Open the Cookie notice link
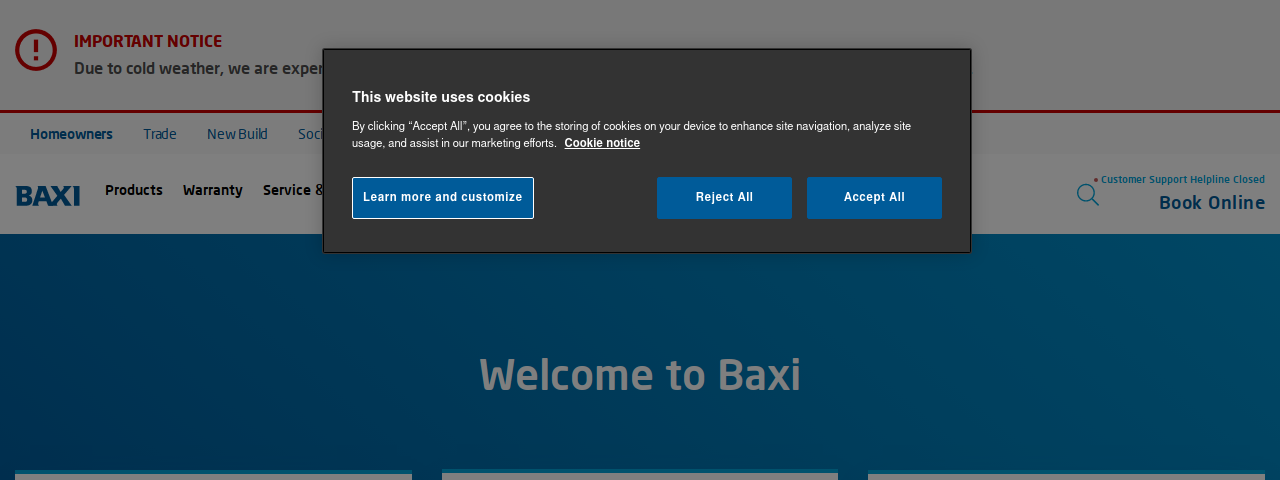This screenshot has height=480, width=1280. (x=602, y=143)
